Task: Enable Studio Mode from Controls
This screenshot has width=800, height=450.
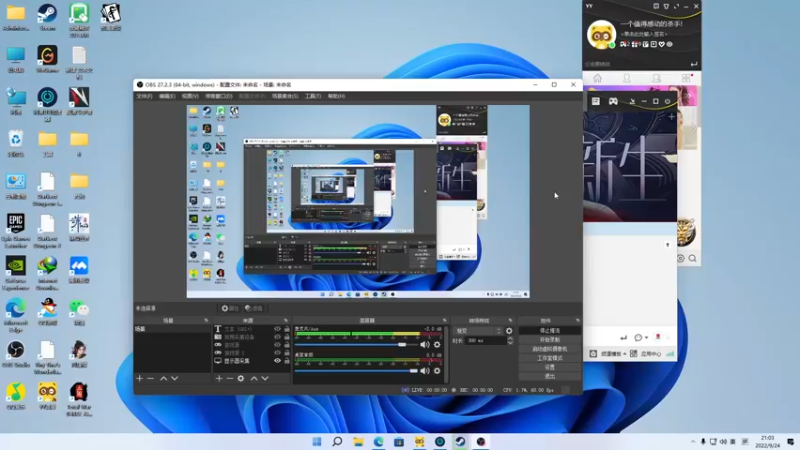Action: (x=549, y=358)
